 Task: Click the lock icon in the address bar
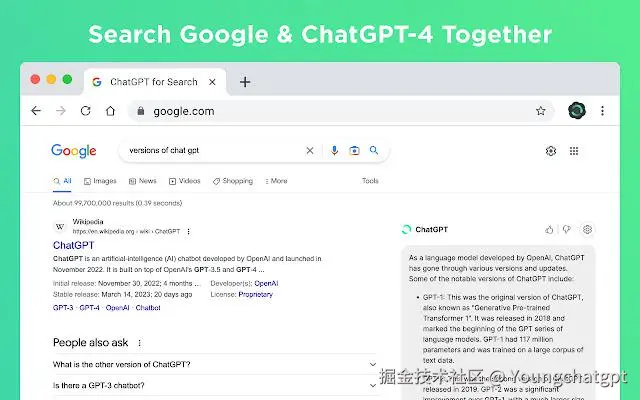[141, 111]
